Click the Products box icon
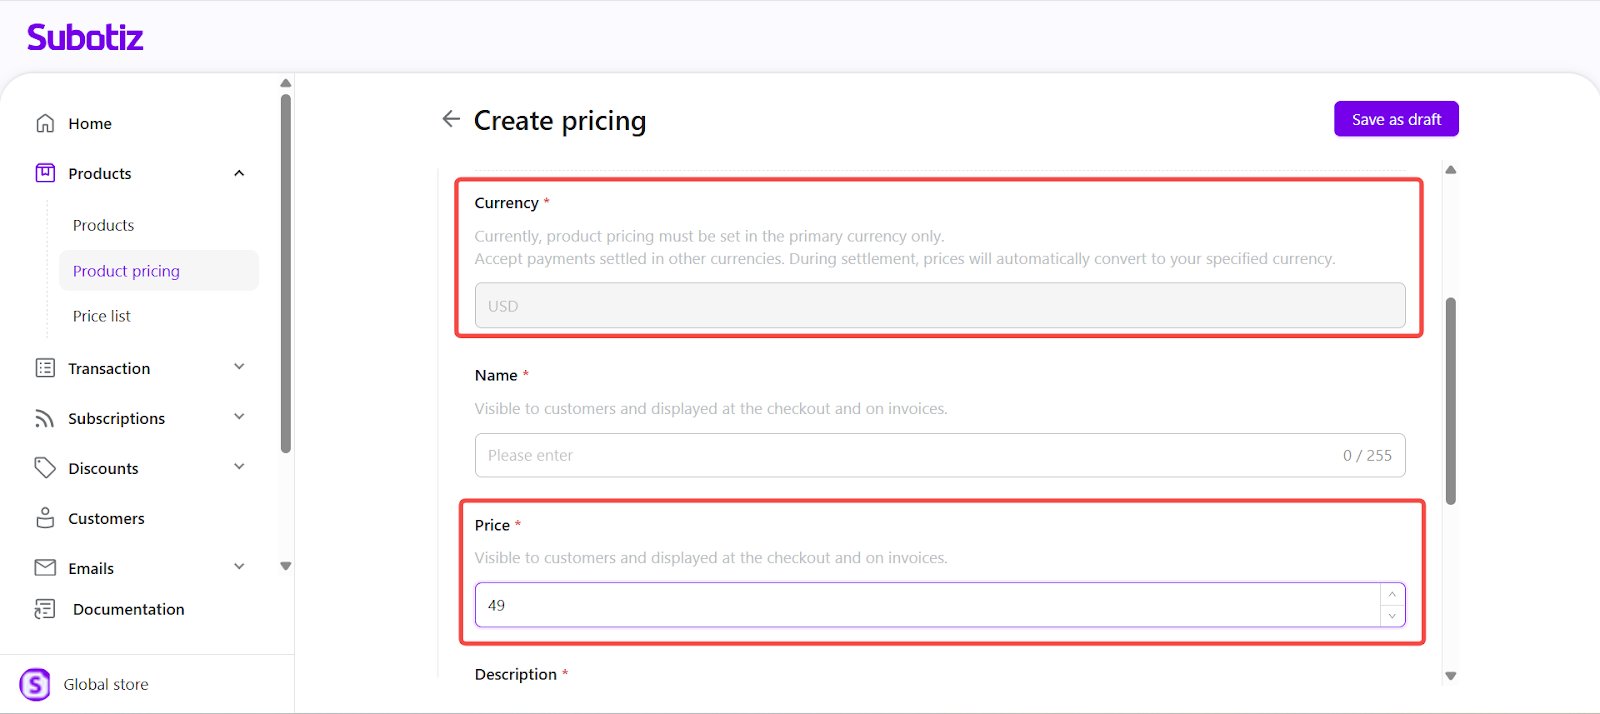The width and height of the screenshot is (1600, 714). pyautogui.click(x=45, y=173)
